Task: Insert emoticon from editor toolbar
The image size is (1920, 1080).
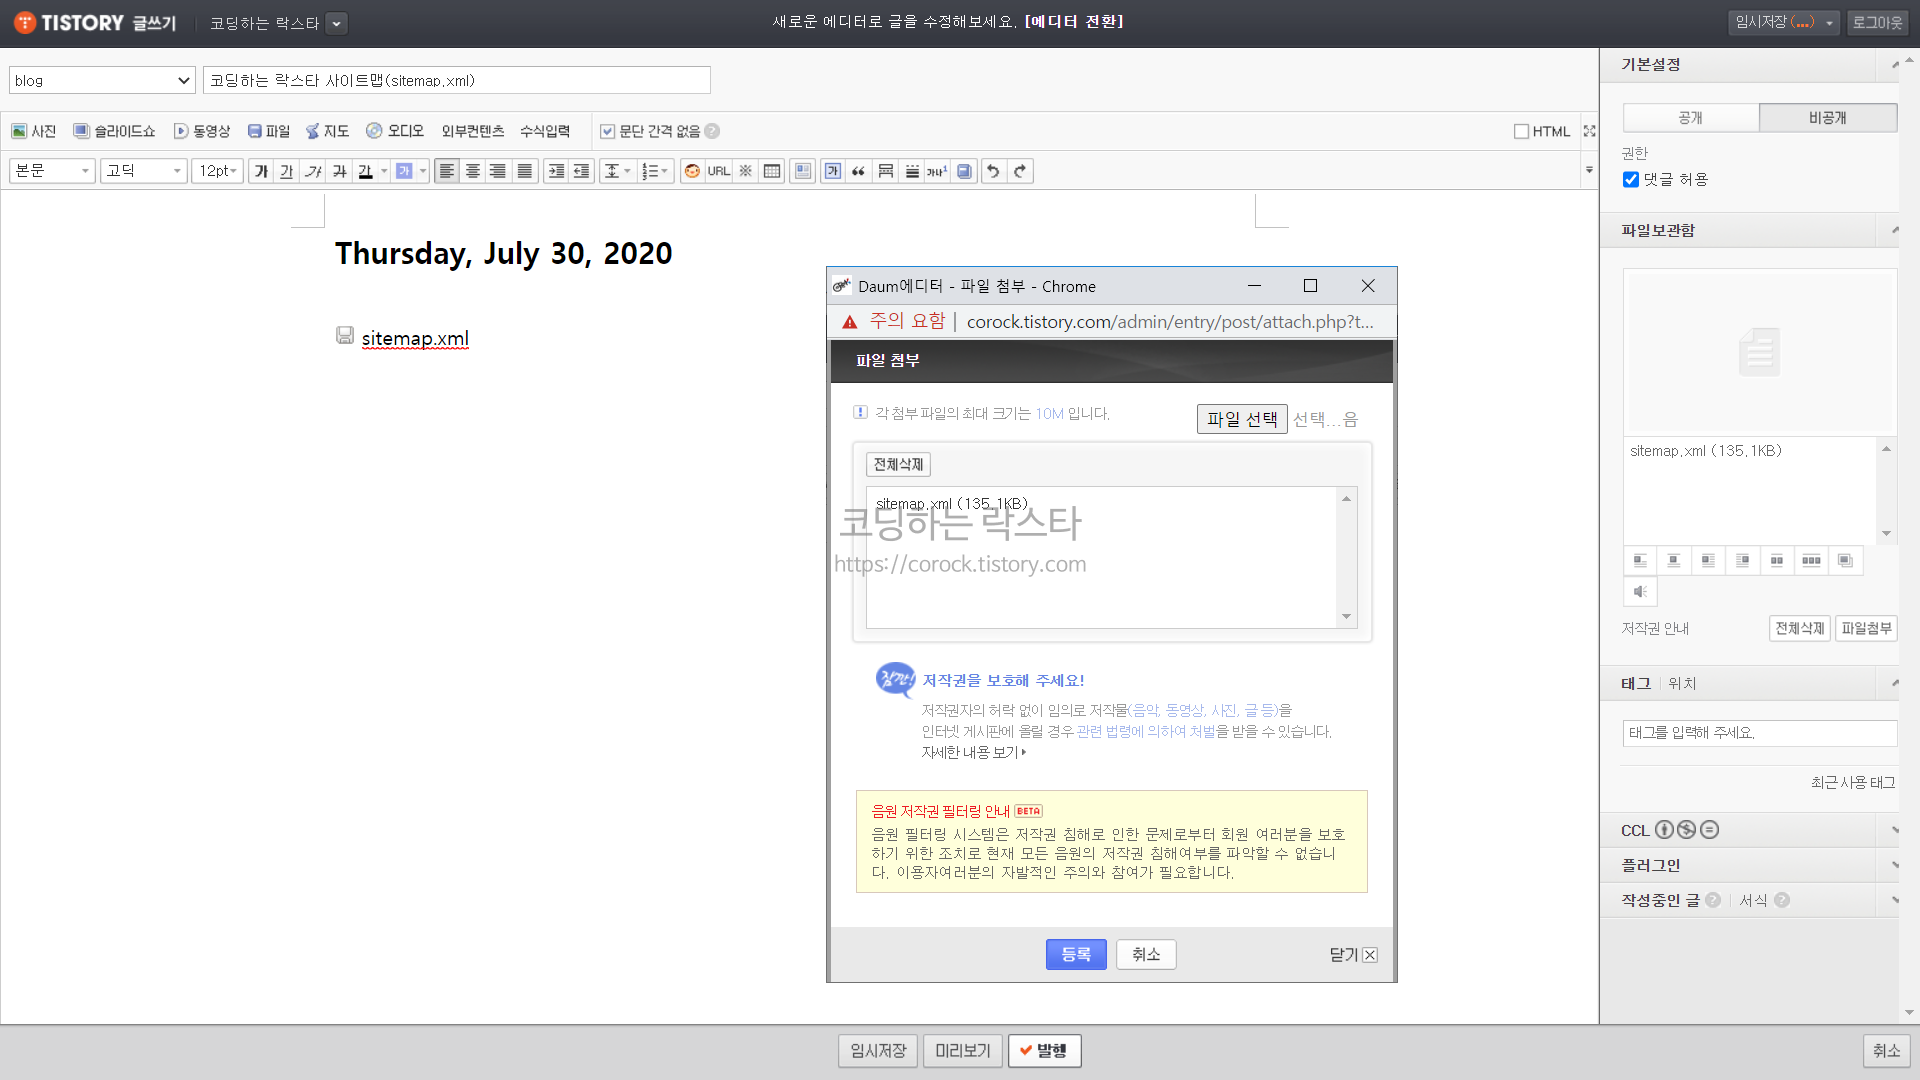Action: pos(692,171)
